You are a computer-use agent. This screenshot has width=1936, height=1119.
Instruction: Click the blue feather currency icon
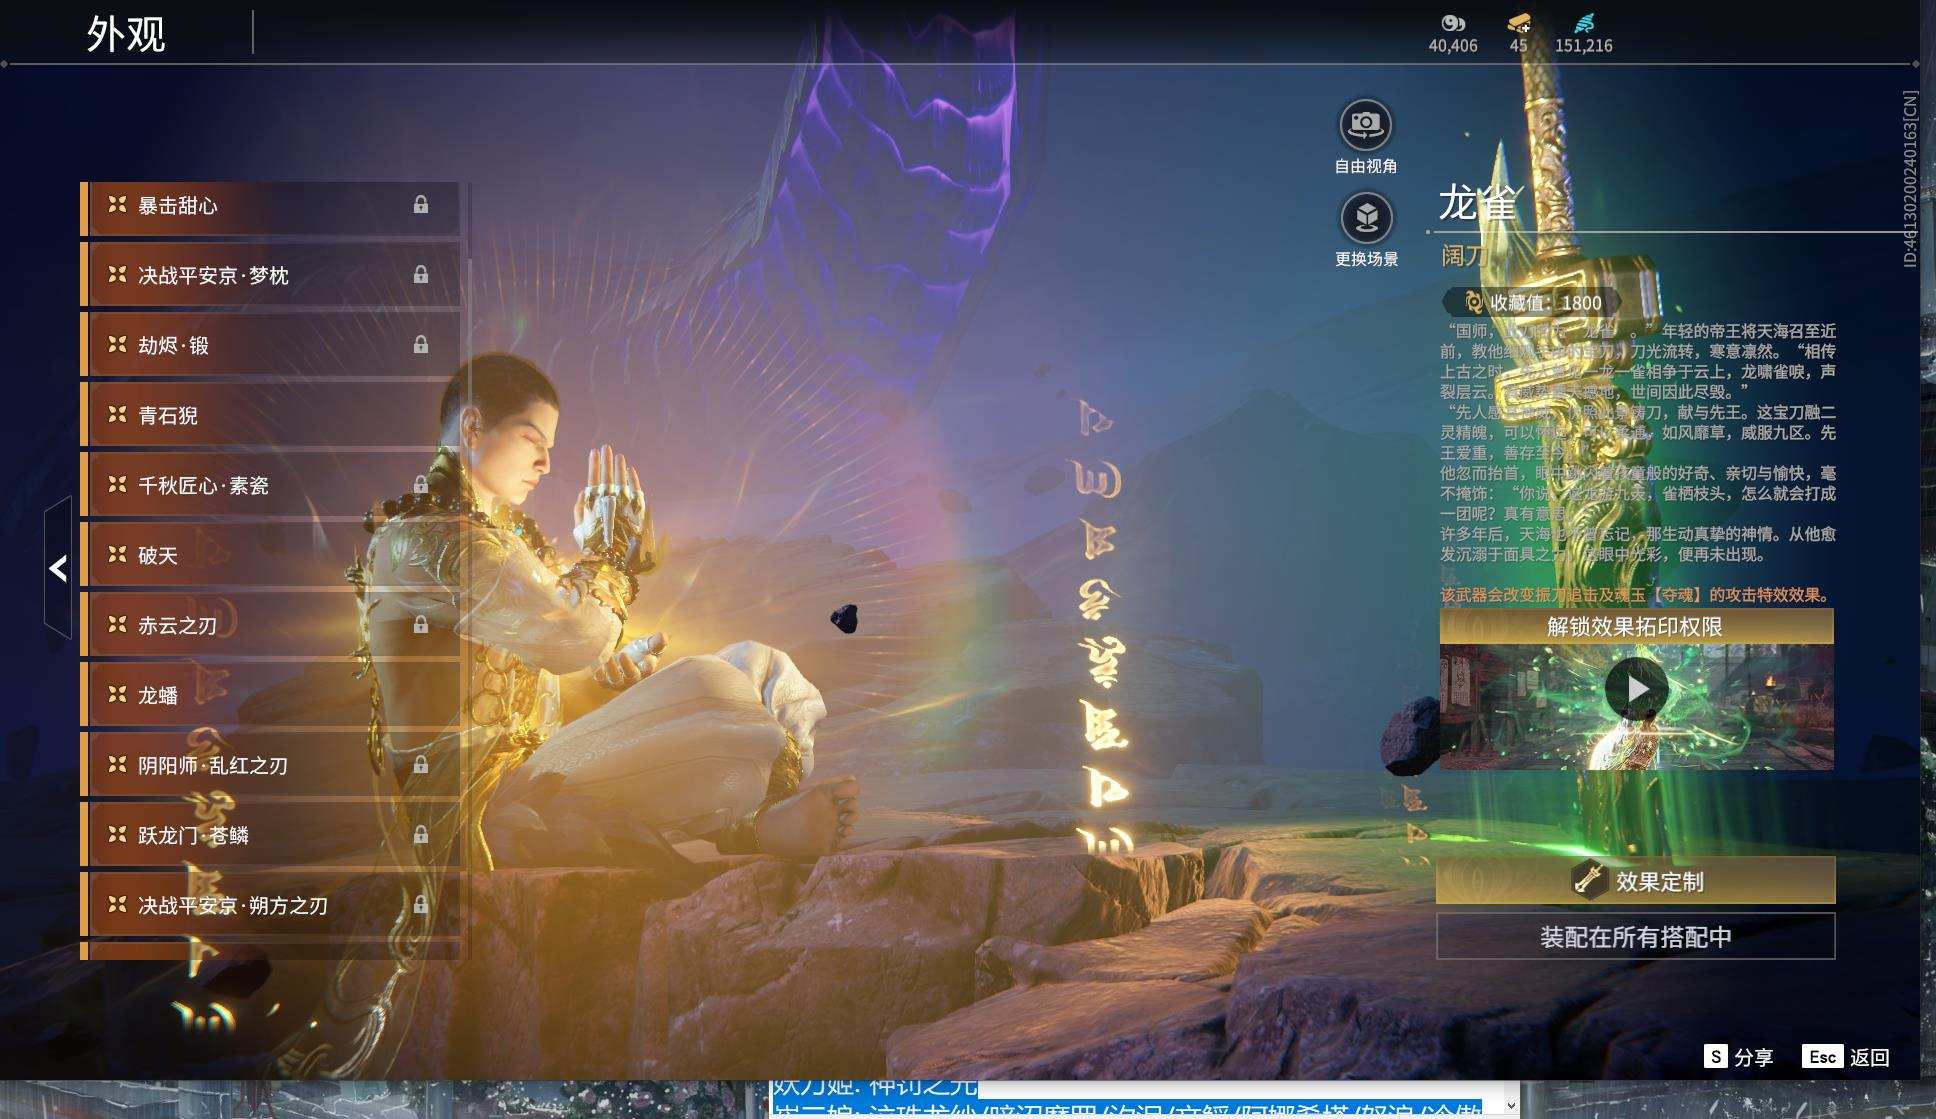[1584, 23]
